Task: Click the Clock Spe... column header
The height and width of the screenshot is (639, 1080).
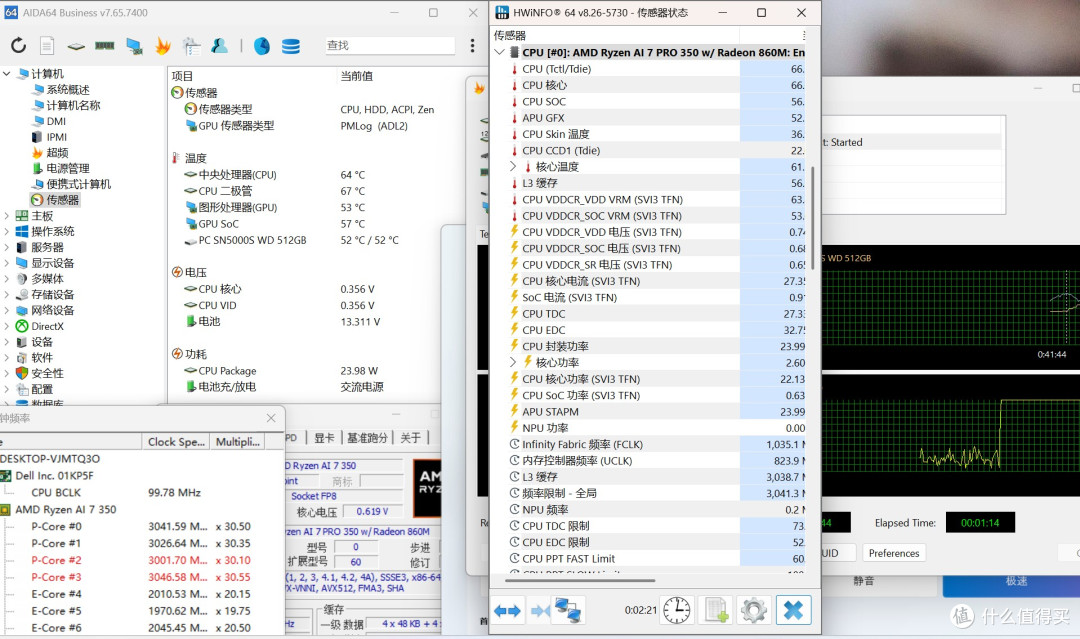Action: [176, 442]
